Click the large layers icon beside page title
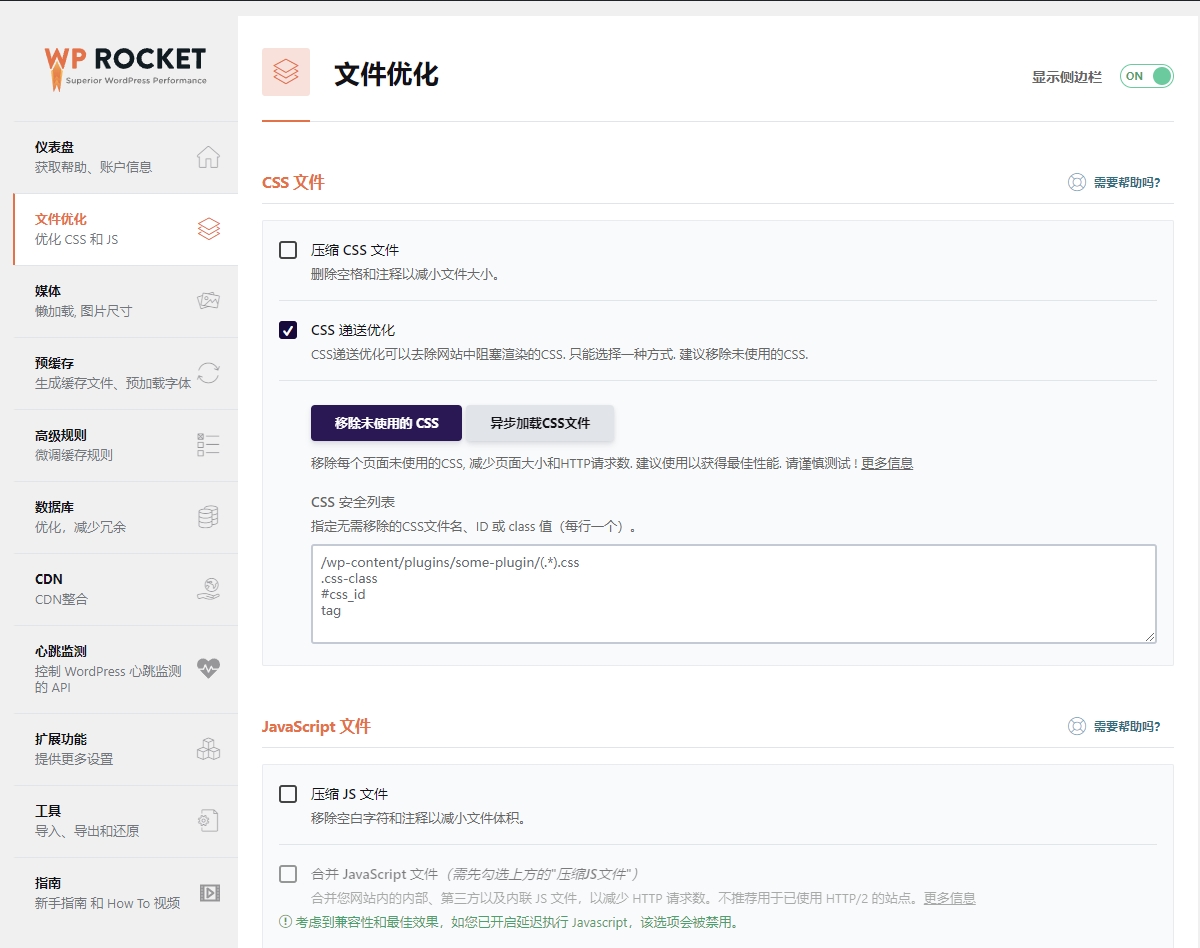The width and height of the screenshot is (1200, 948). pos(286,72)
